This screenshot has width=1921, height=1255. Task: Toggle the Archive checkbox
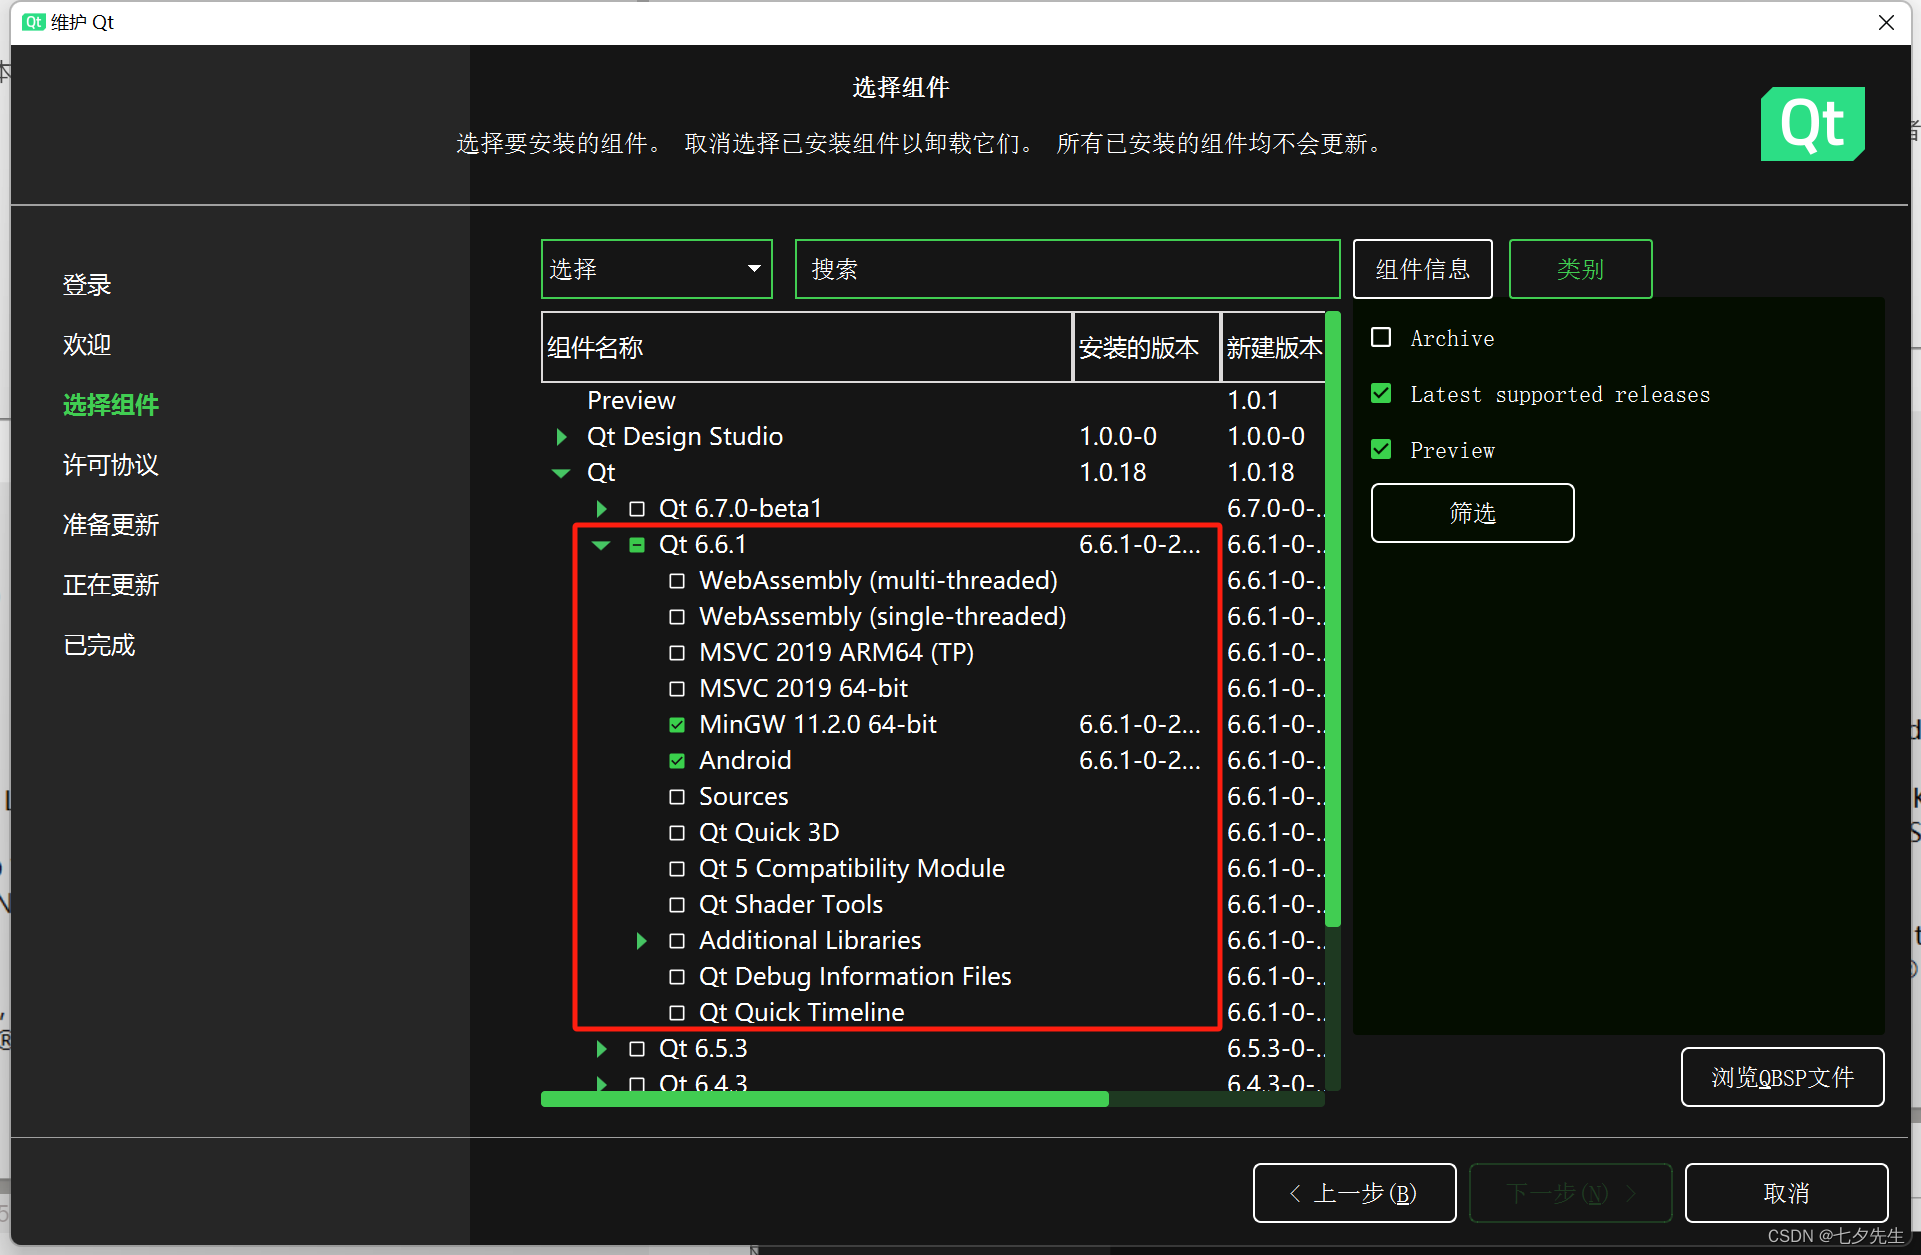coord(1381,338)
